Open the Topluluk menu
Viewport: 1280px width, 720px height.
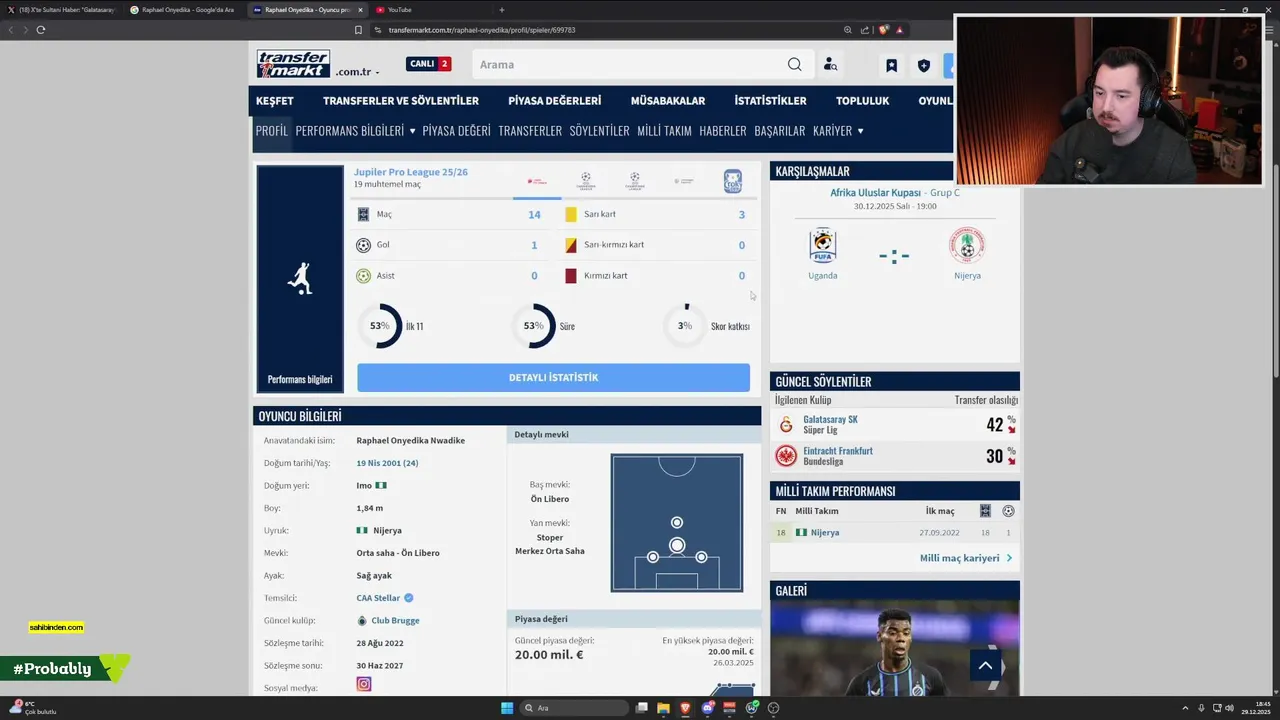[862, 101]
